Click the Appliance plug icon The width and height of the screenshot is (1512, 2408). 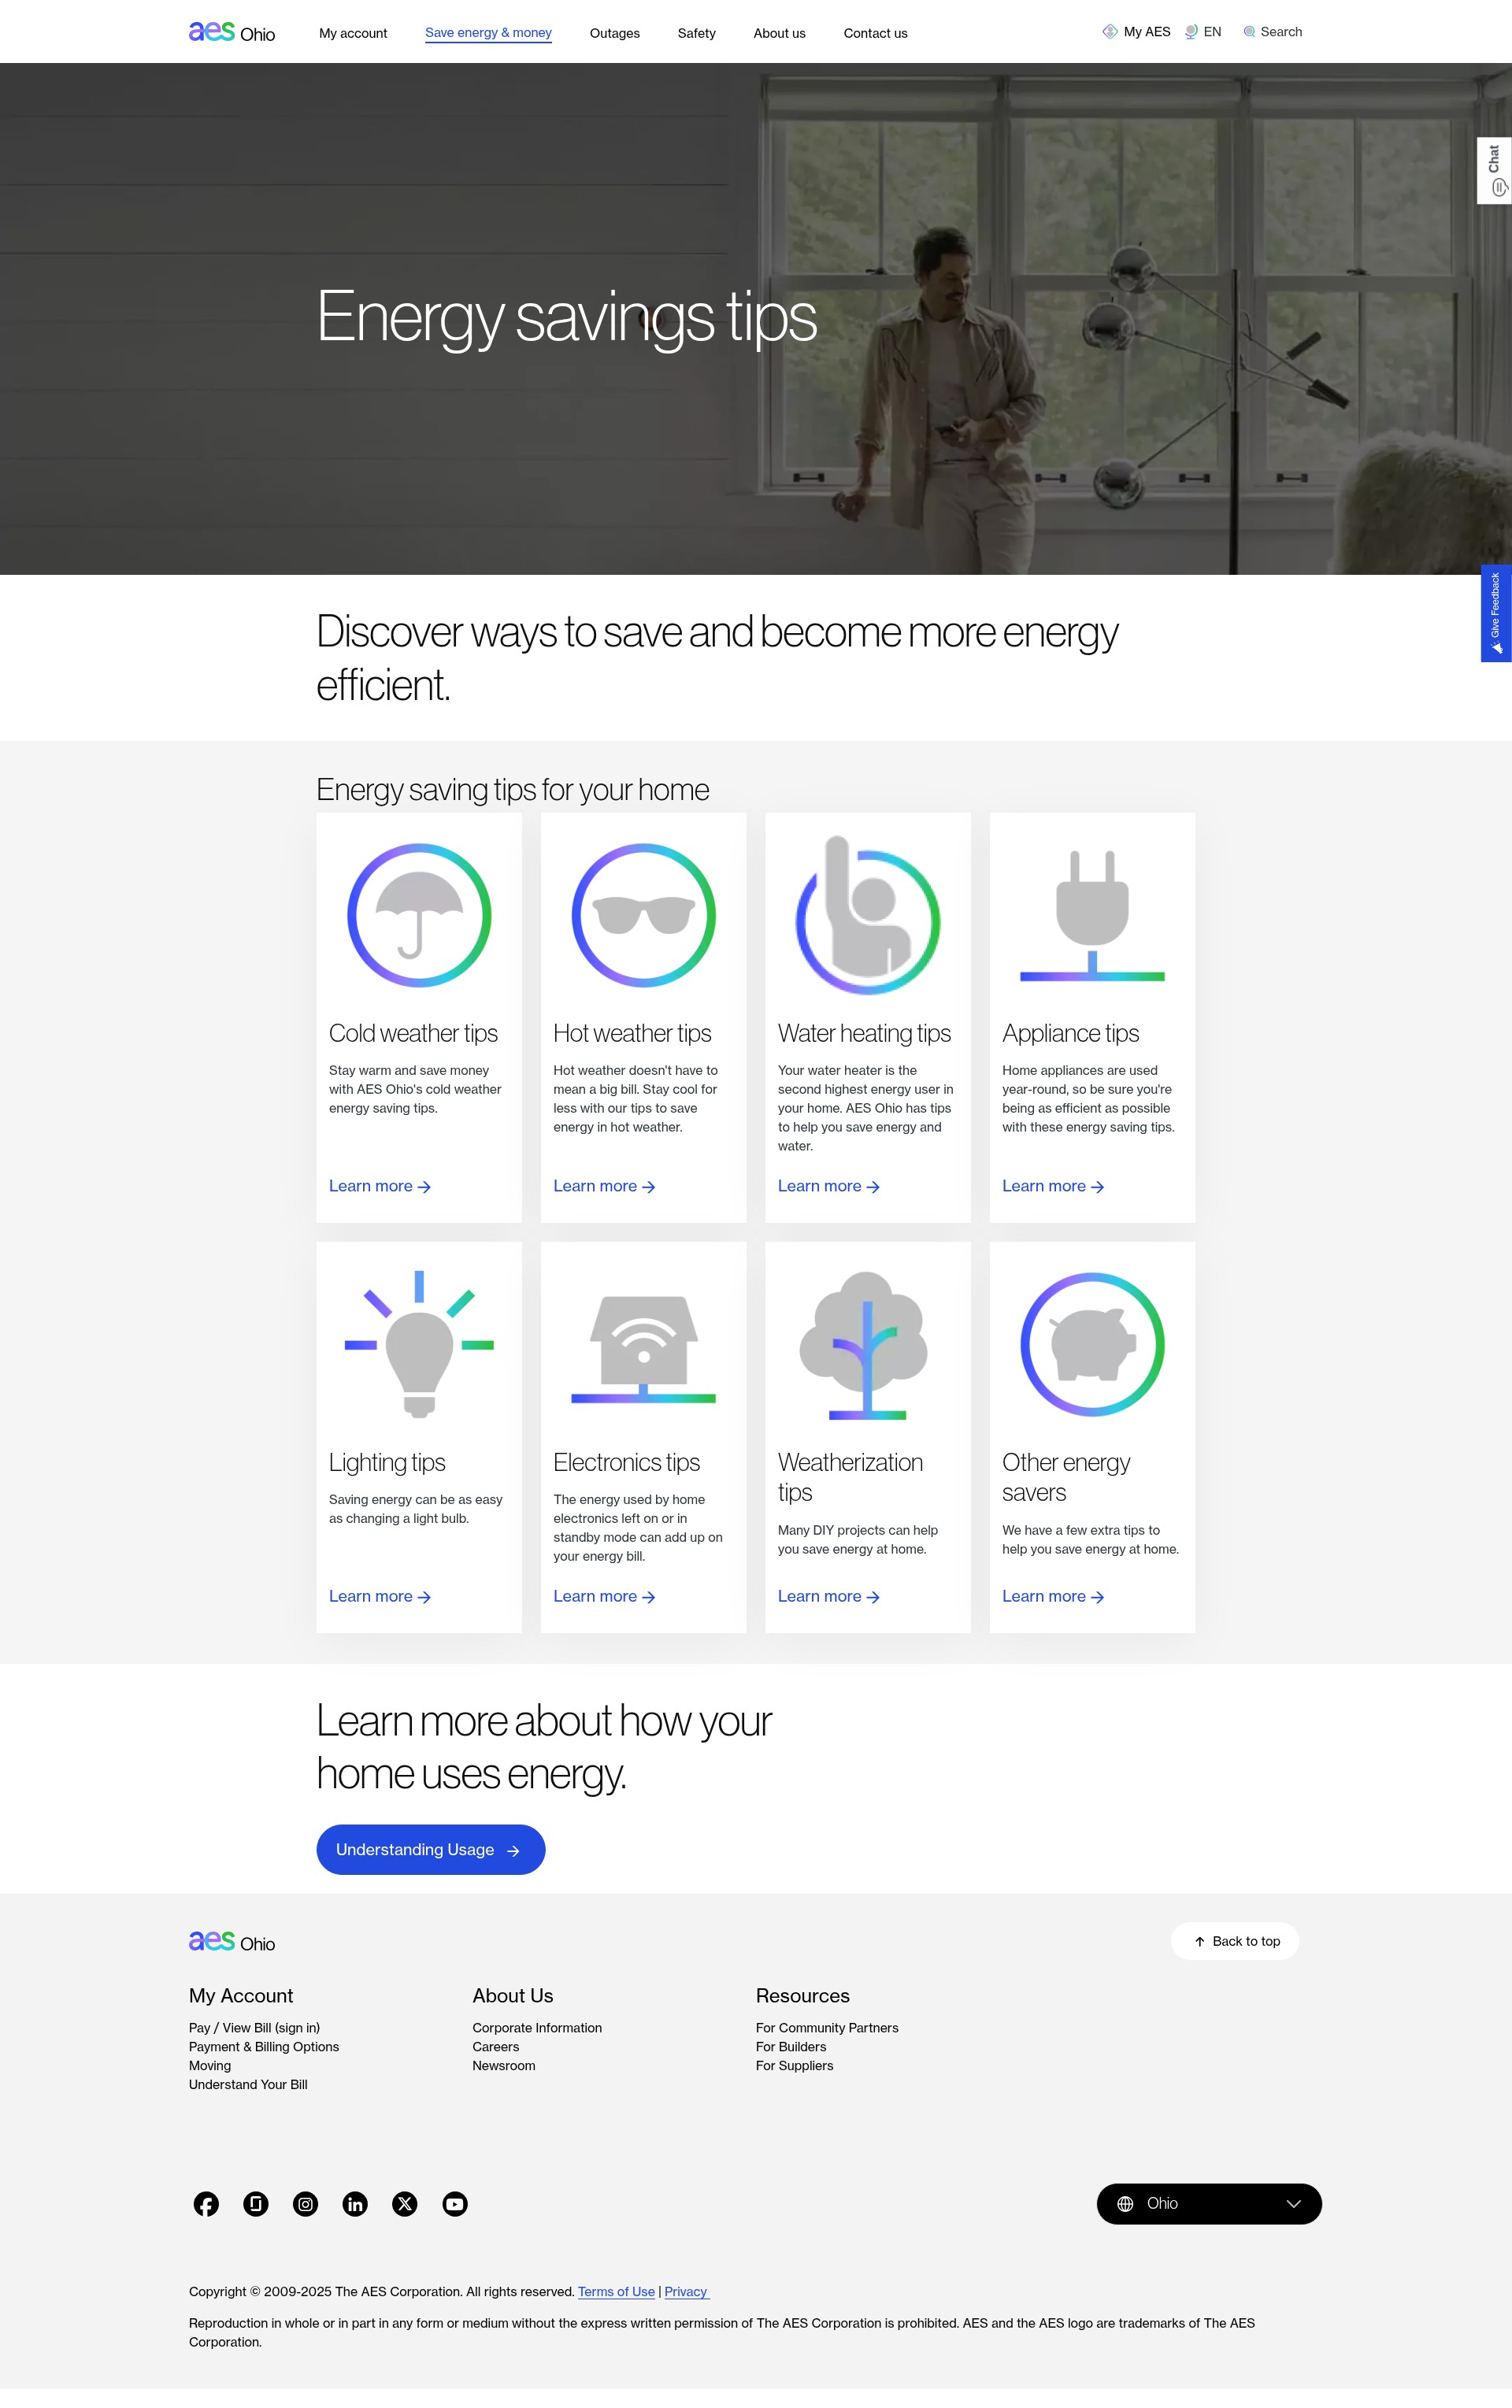point(1092,915)
